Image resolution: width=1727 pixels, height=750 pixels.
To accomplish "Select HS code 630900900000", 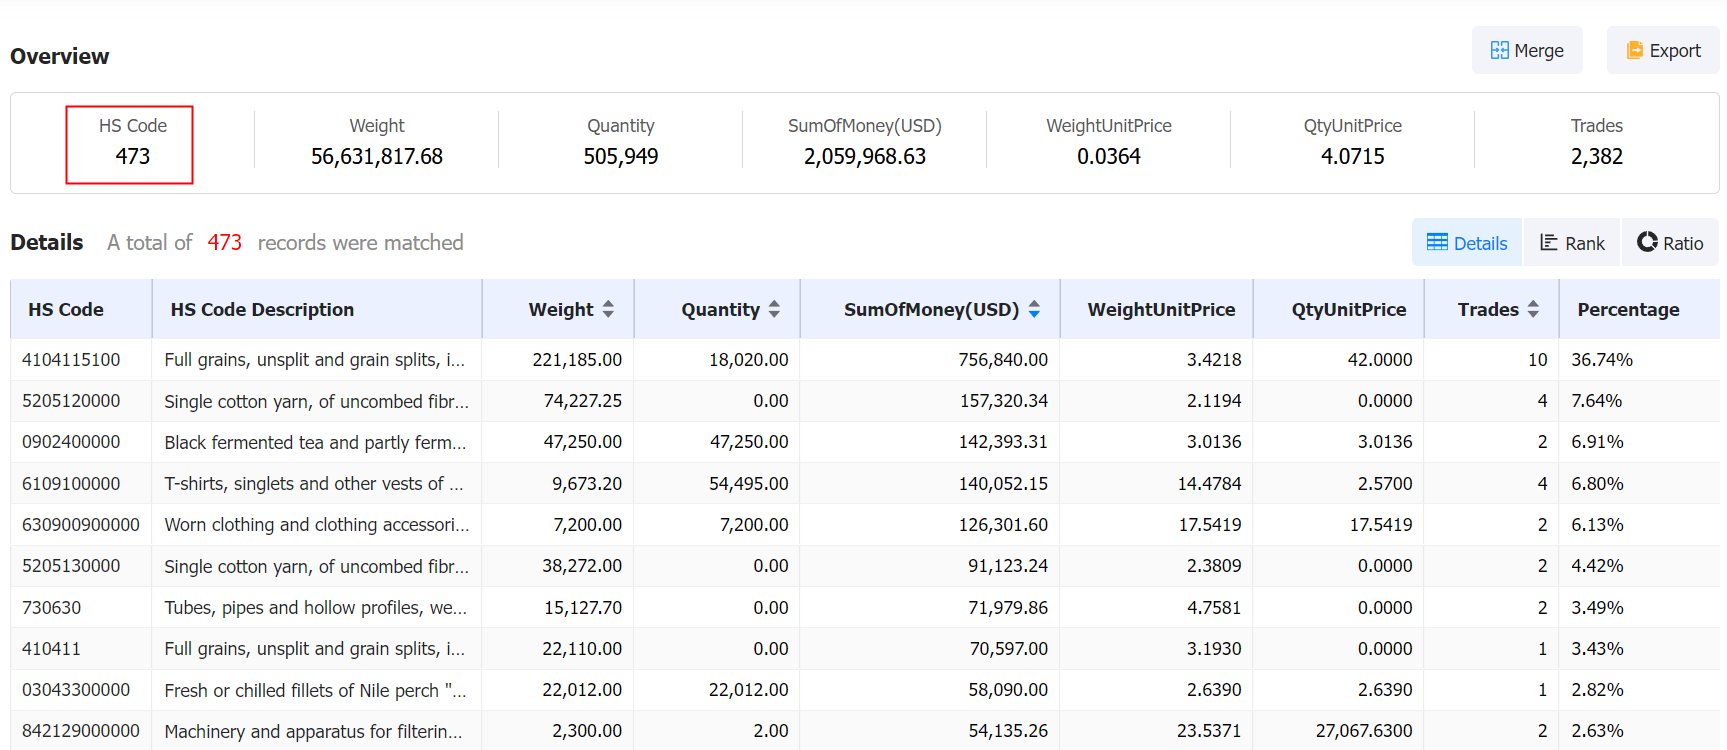I will tap(81, 525).
